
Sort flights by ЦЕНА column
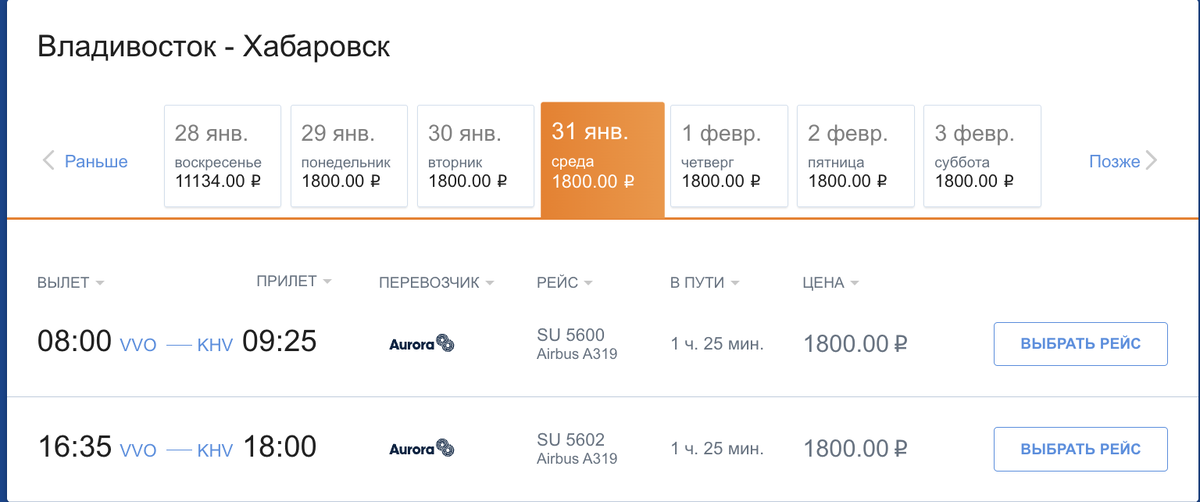[830, 283]
